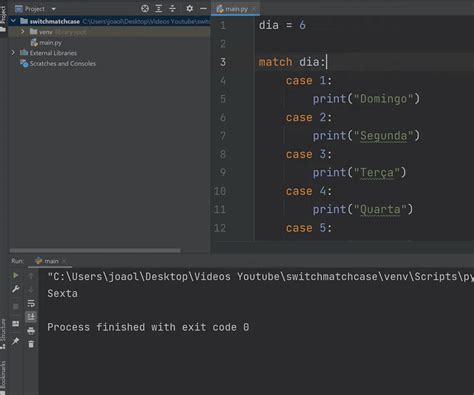Click the print("Segunda") line
Image resolution: width=474 pixels, height=395 pixels.
click(366, 136)
